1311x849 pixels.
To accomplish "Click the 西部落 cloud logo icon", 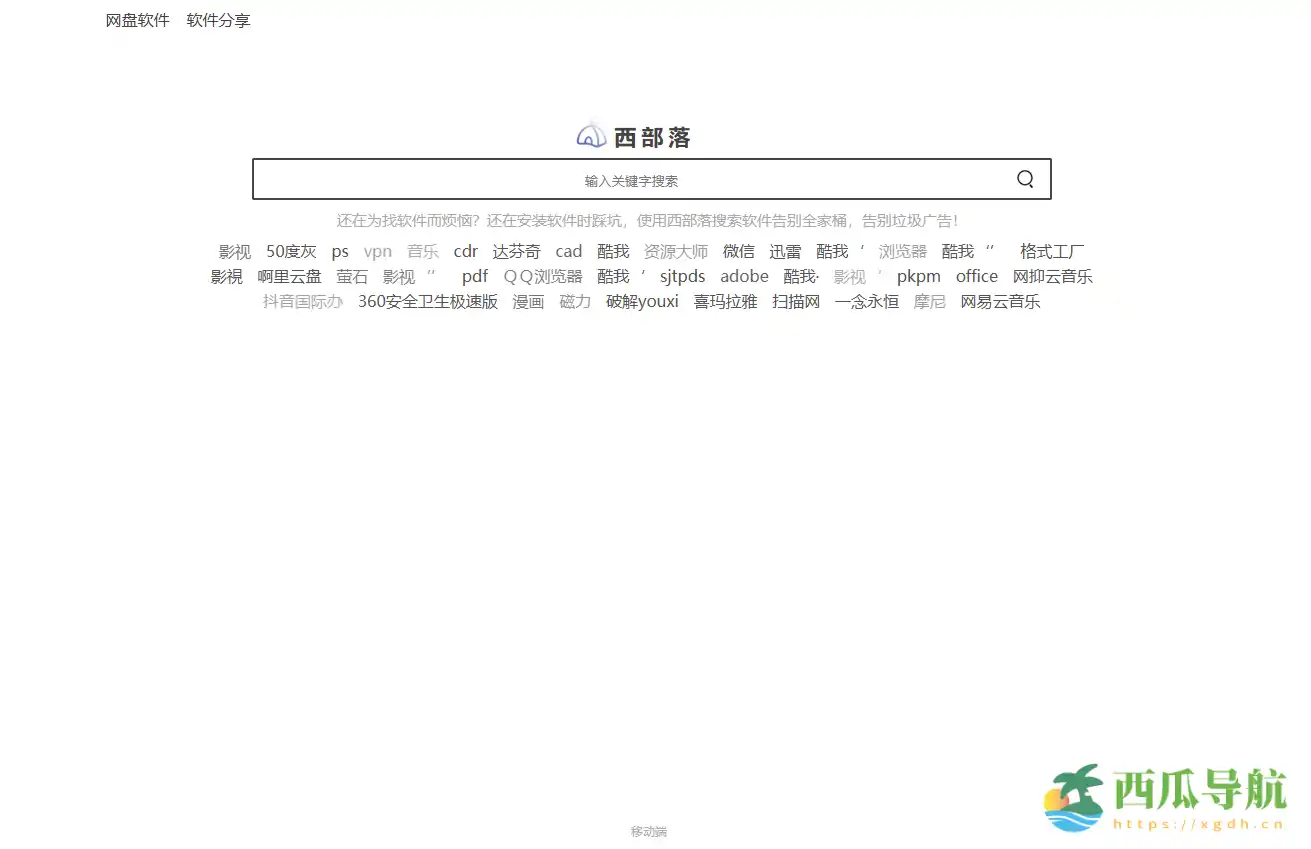I will pos(592,134).
